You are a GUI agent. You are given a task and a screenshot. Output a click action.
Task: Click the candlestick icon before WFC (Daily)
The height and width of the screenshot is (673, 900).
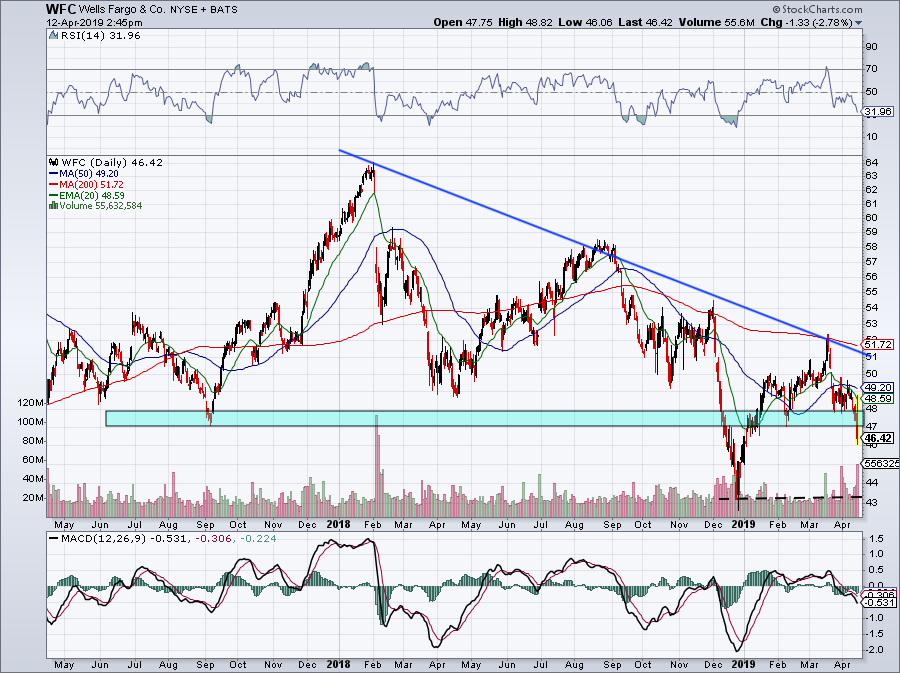pyautogui.click(x=54, y=162)
